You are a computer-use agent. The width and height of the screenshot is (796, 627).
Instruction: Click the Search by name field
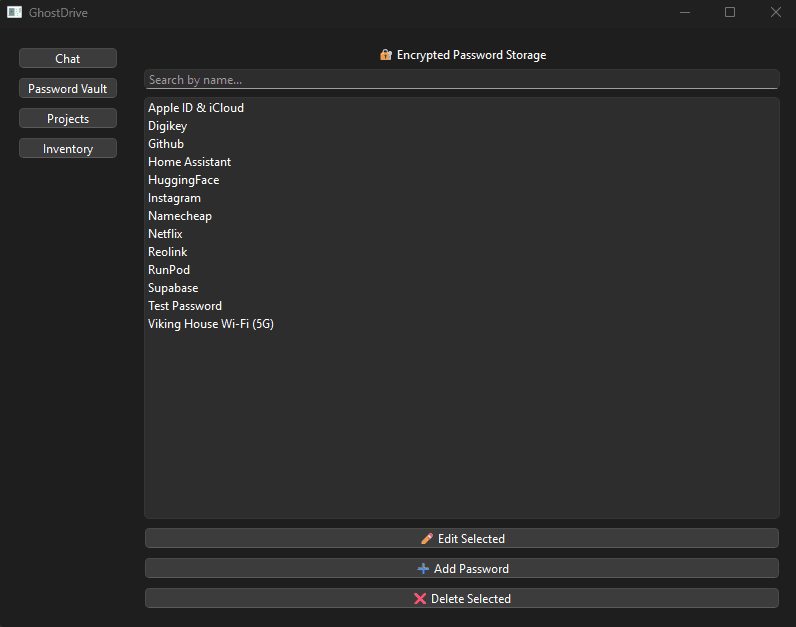tap(461, 80)
